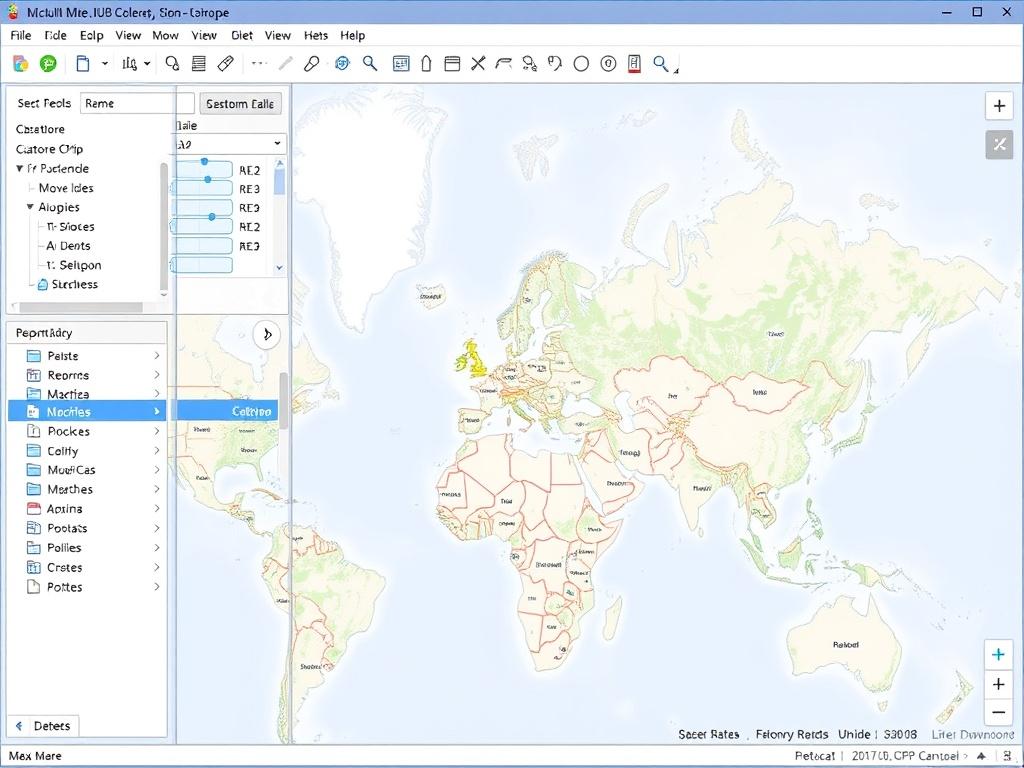Collapse the Fr Paclende tree node

pyautogui.click(x=19, y=169)
